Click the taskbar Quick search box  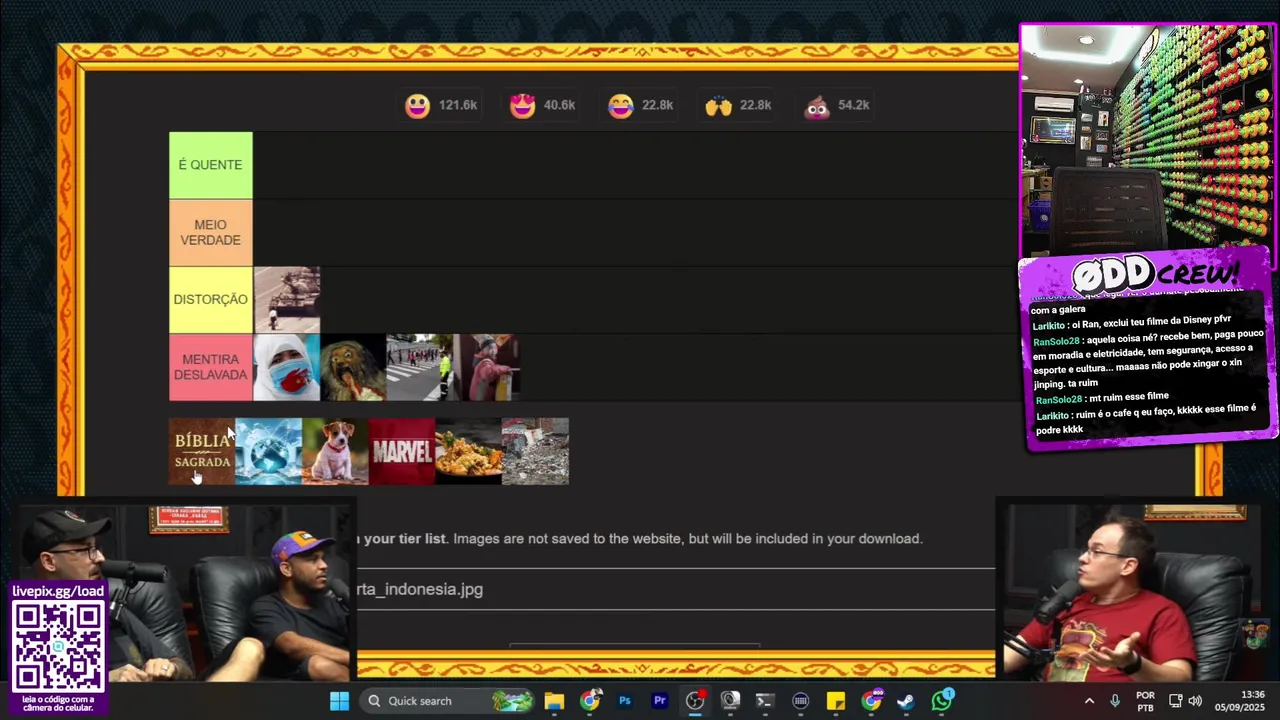click(448, 701)
